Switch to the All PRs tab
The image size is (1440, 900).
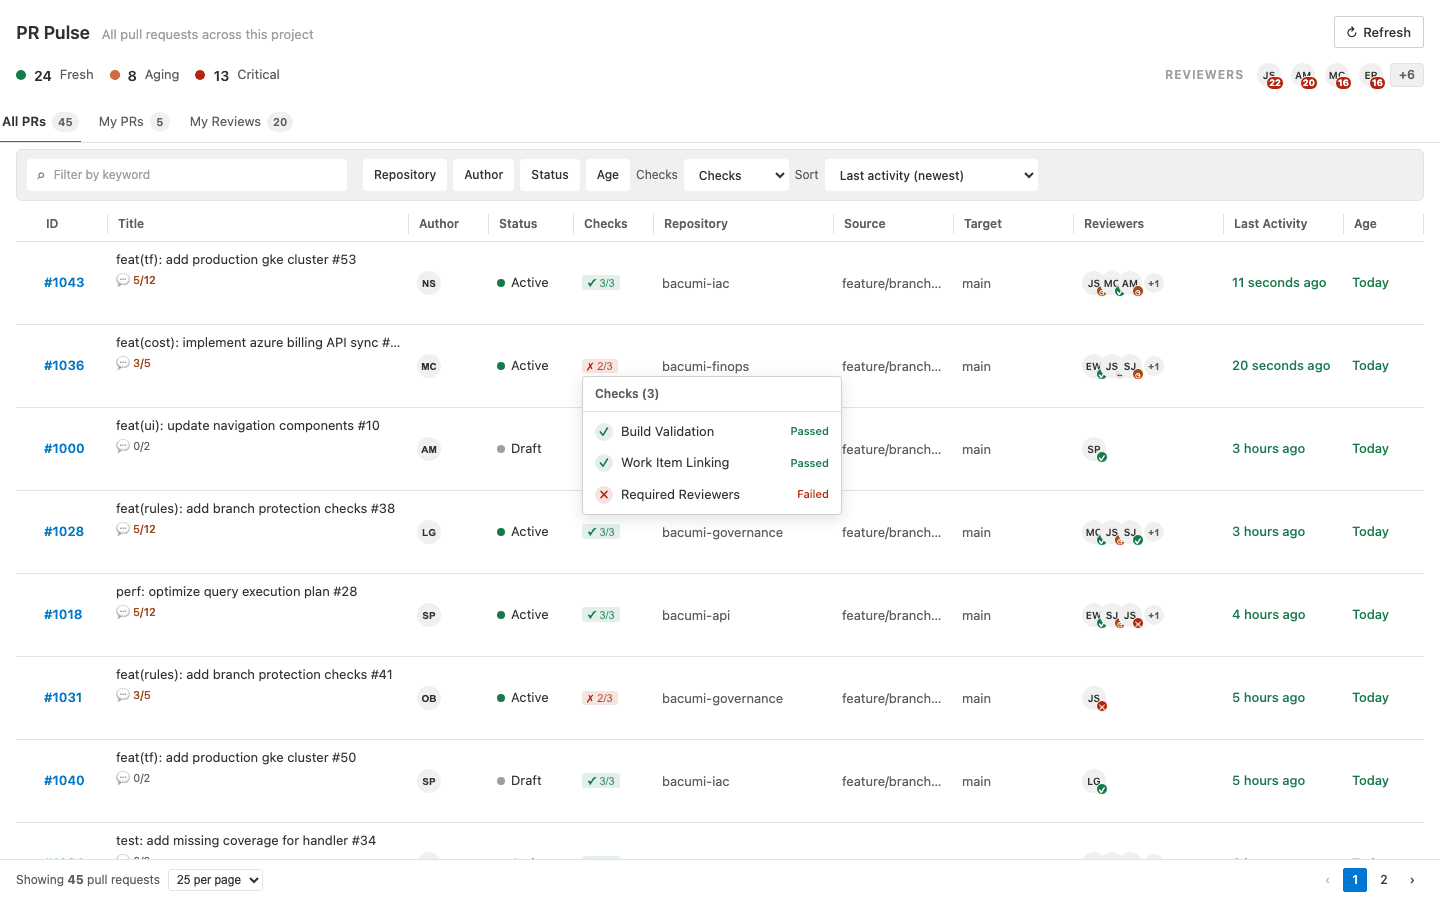[x=40, y=122]
